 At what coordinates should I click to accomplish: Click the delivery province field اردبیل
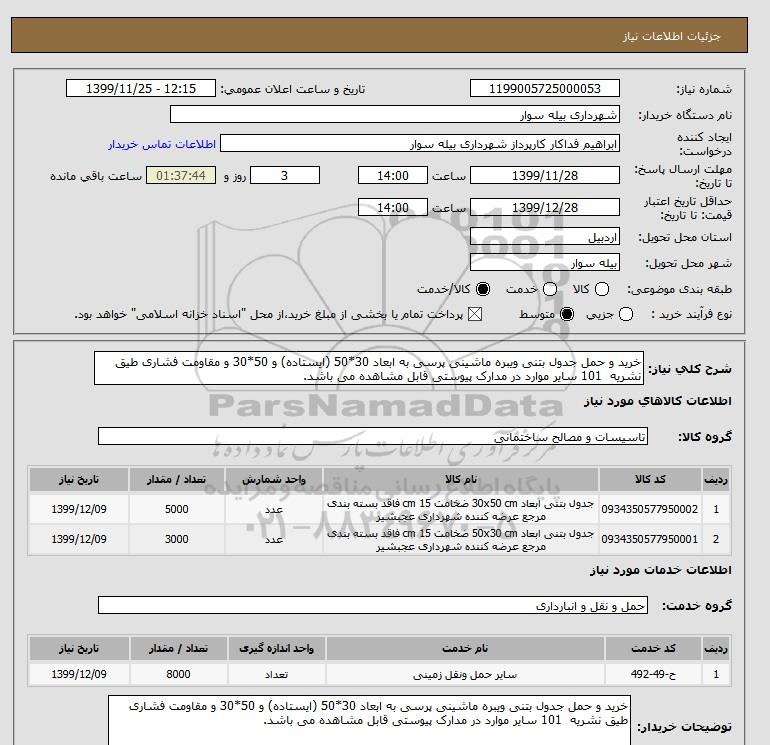click(x=545, y=237)
